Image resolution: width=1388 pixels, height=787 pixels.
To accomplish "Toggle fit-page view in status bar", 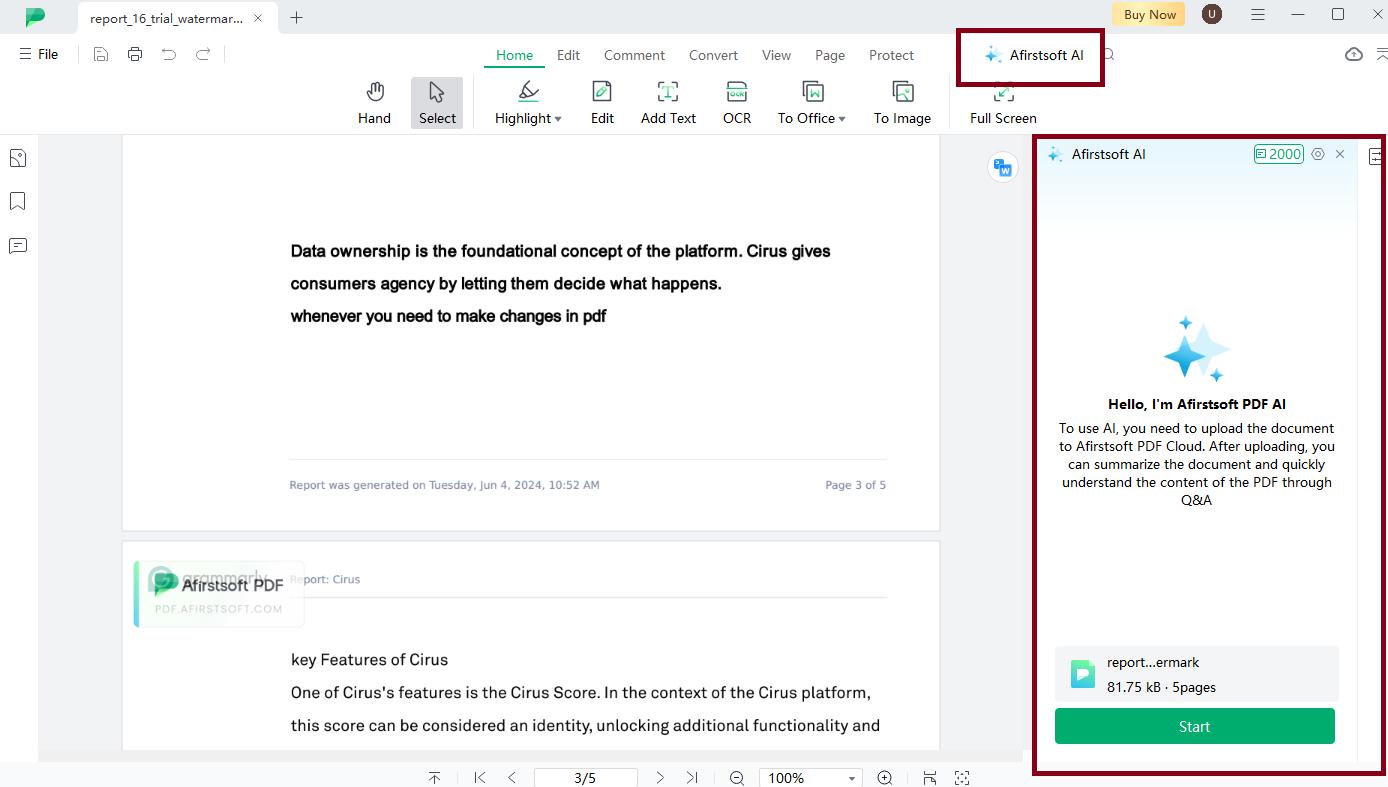I will point(962,777).
